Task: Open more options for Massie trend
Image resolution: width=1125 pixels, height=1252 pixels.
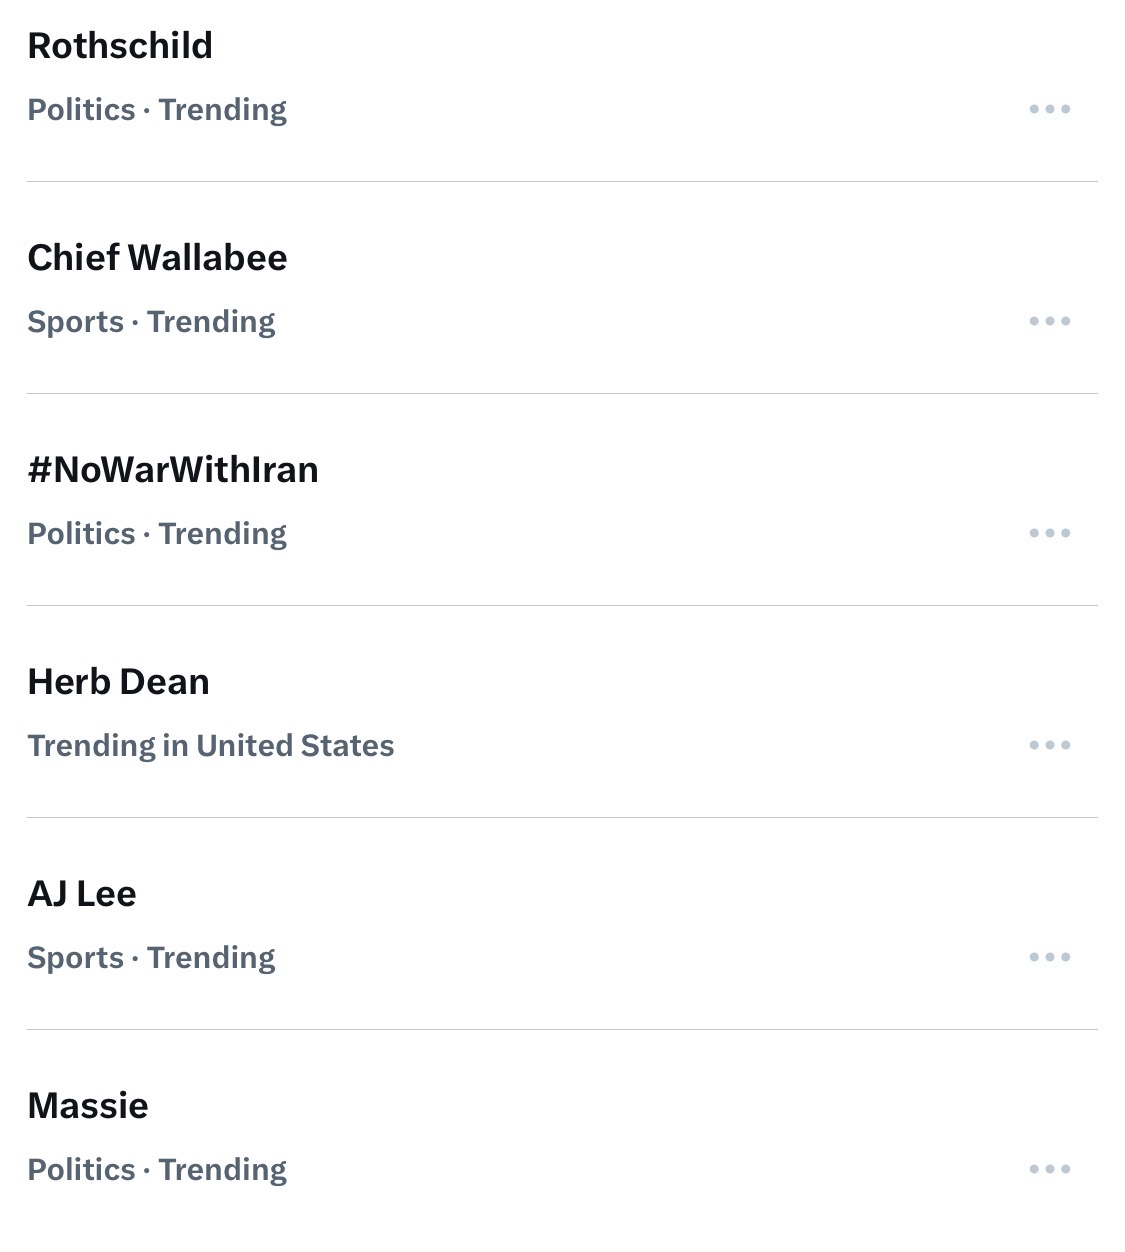Action: [x=1049, y=1169]
